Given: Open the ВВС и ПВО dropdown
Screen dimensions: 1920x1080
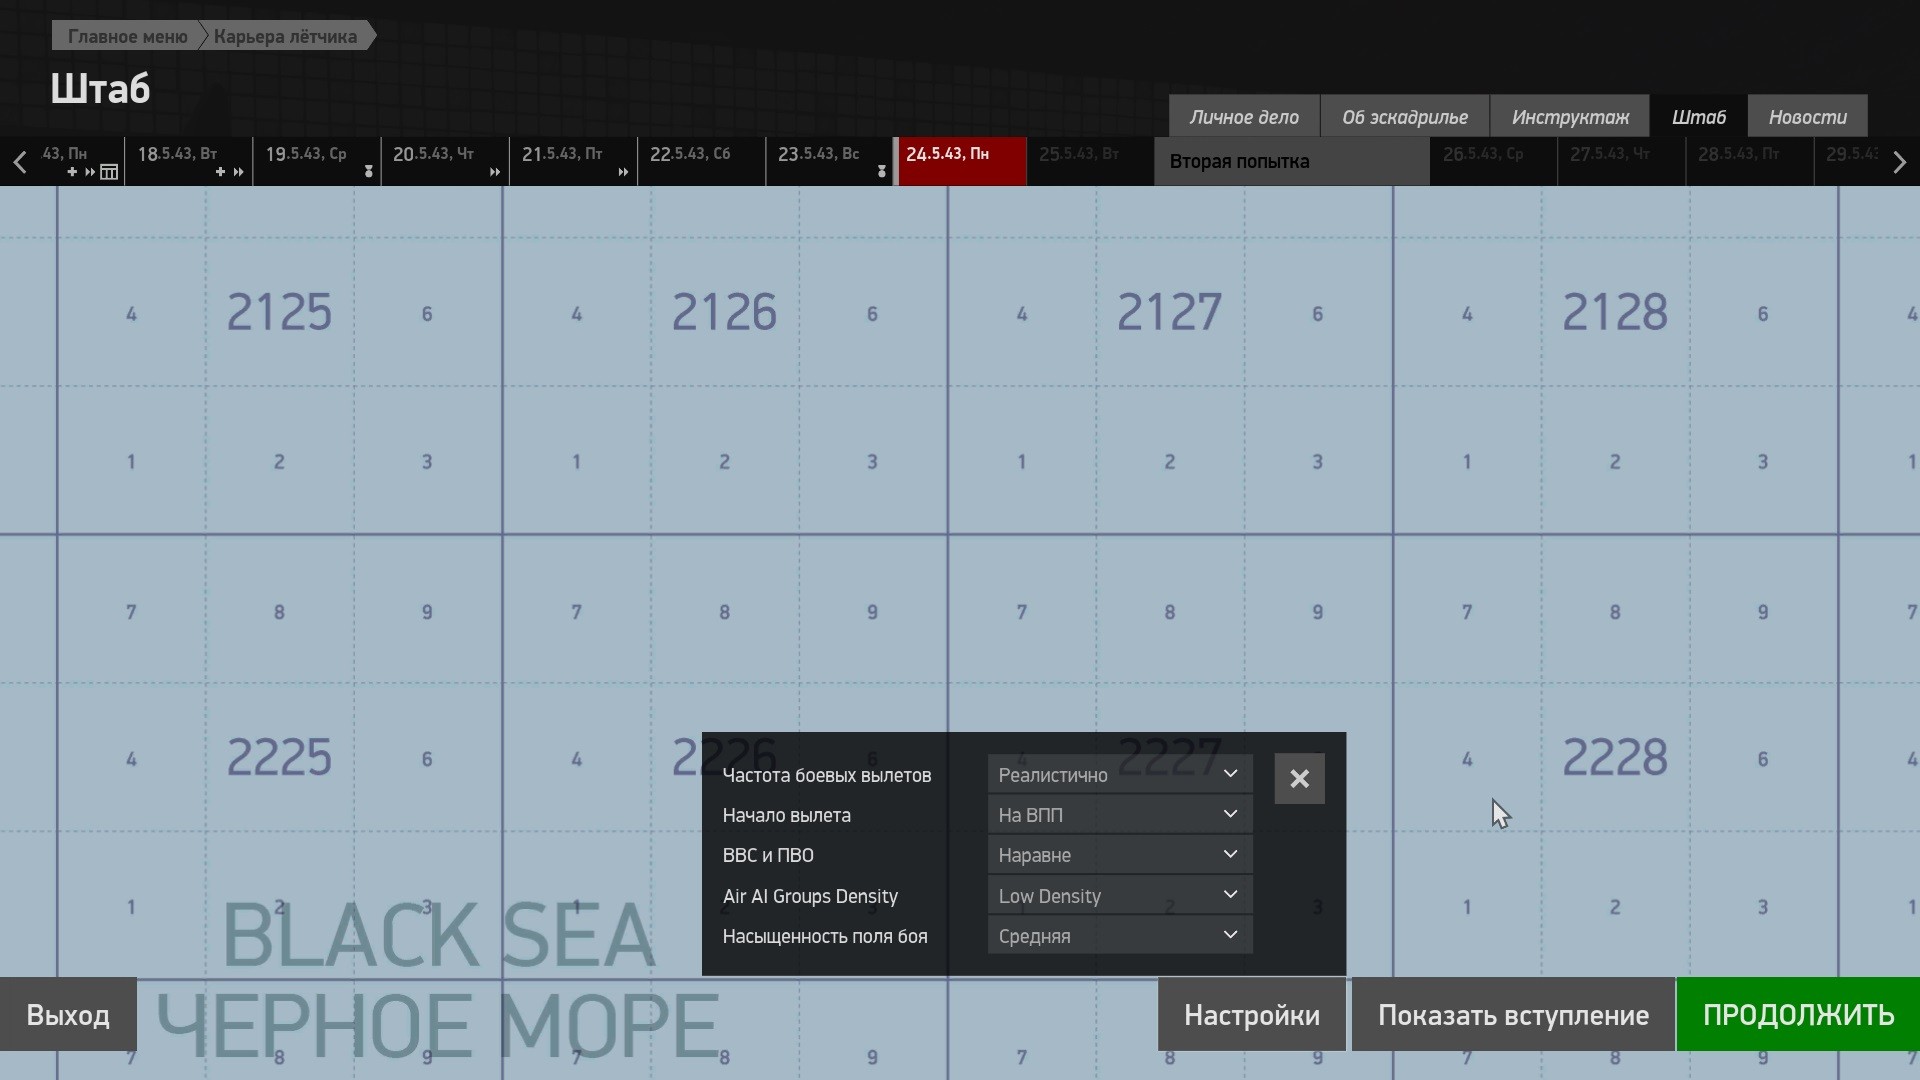Looking at the screenshot, I should click(x=1120, y=855).
